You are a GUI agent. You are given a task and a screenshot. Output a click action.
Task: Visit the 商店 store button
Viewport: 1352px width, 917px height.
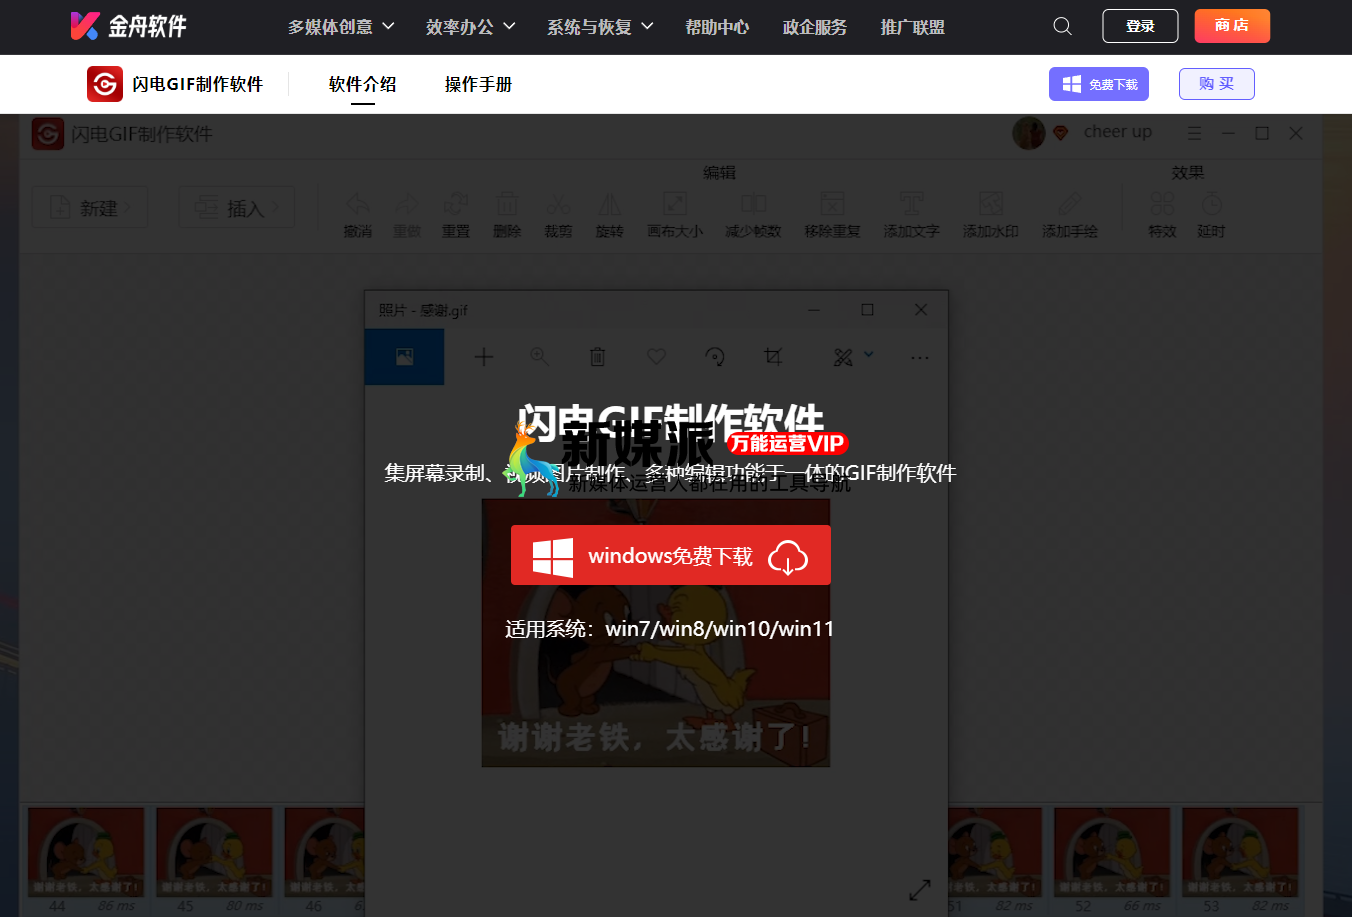(x=1232, y=26)
